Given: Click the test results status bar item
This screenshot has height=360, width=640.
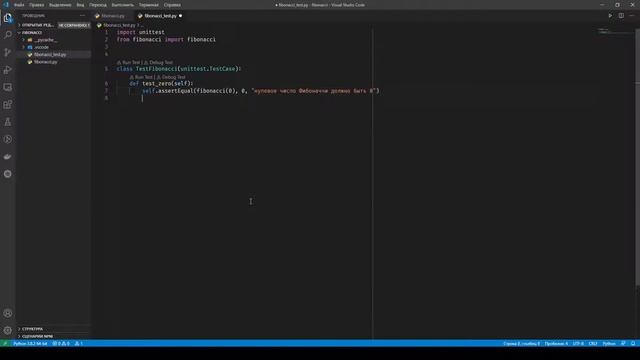Looking at the screenshot, I should pyautogui.click(x=79, y=343).
